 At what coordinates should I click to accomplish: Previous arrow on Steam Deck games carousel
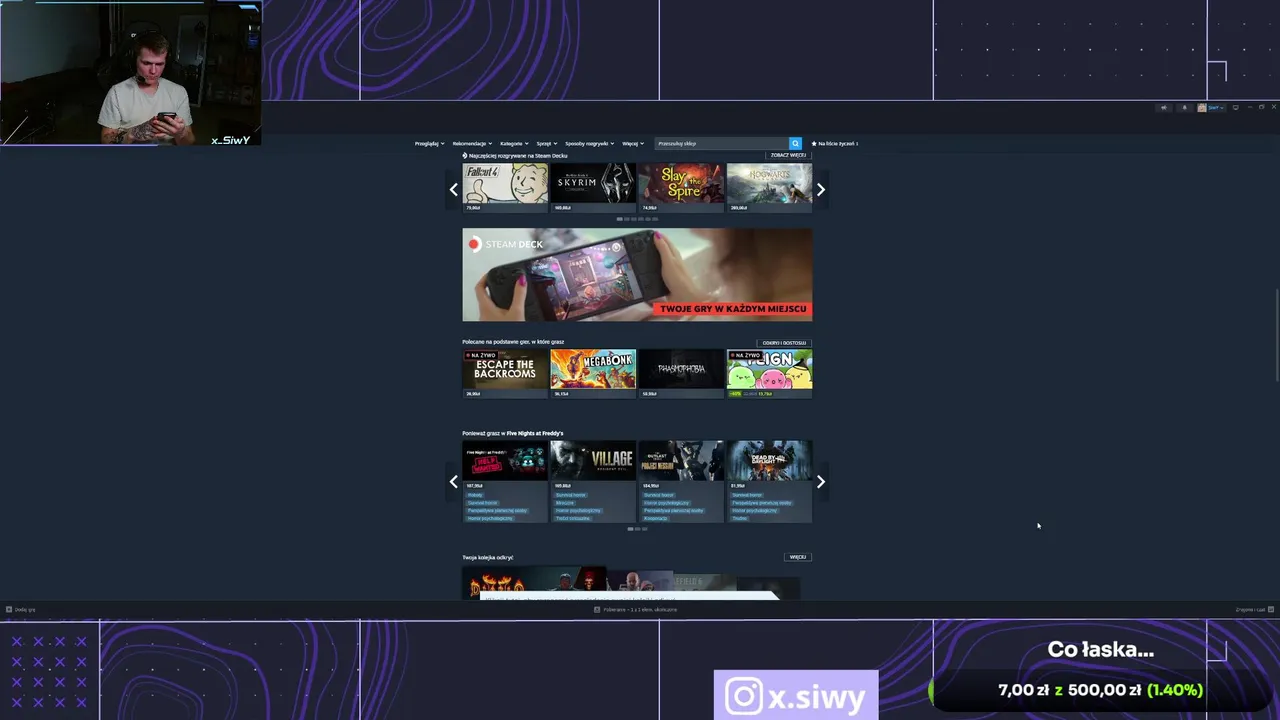click(454, 190)
